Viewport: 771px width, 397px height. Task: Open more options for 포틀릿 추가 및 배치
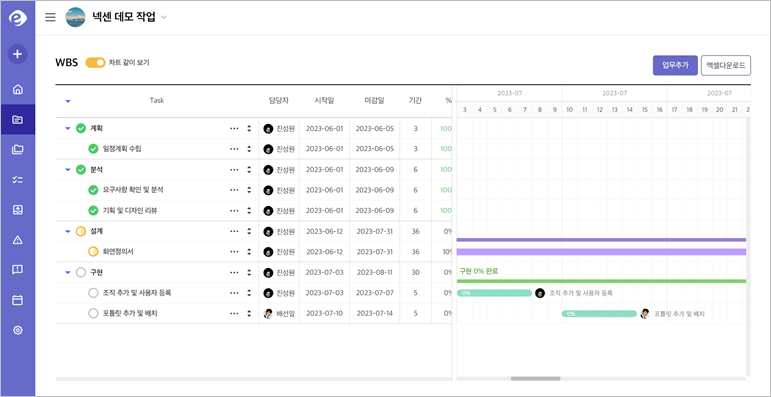234,313
